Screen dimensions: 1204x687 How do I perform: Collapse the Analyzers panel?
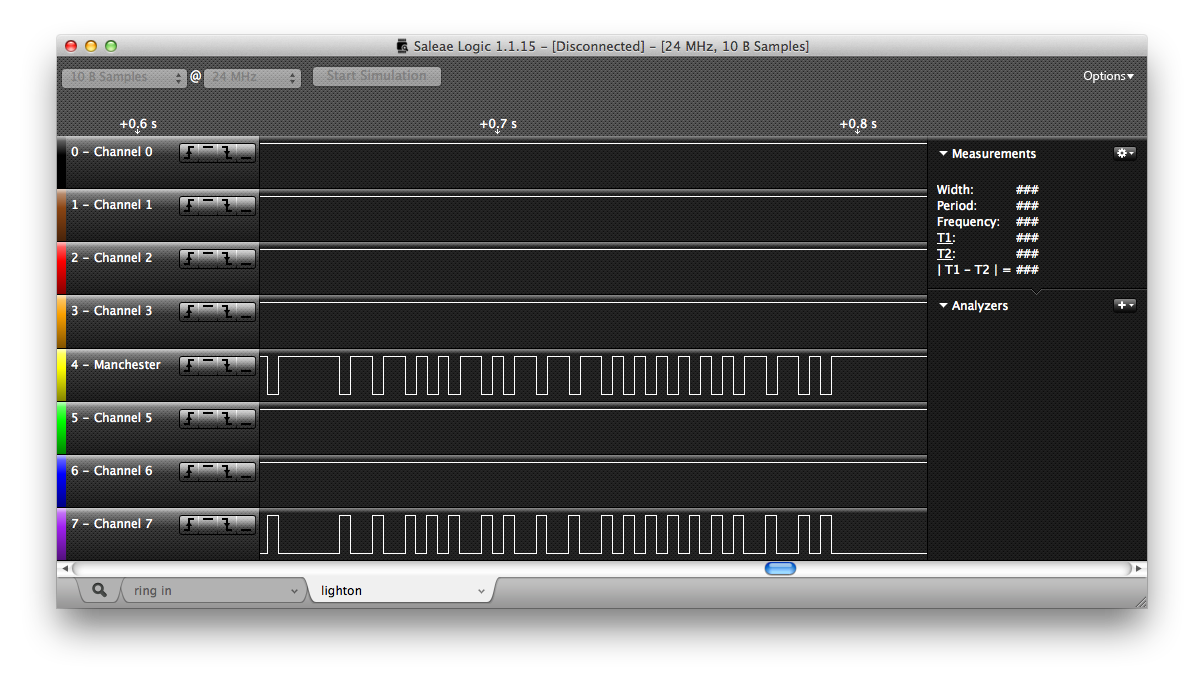(943, 306)
